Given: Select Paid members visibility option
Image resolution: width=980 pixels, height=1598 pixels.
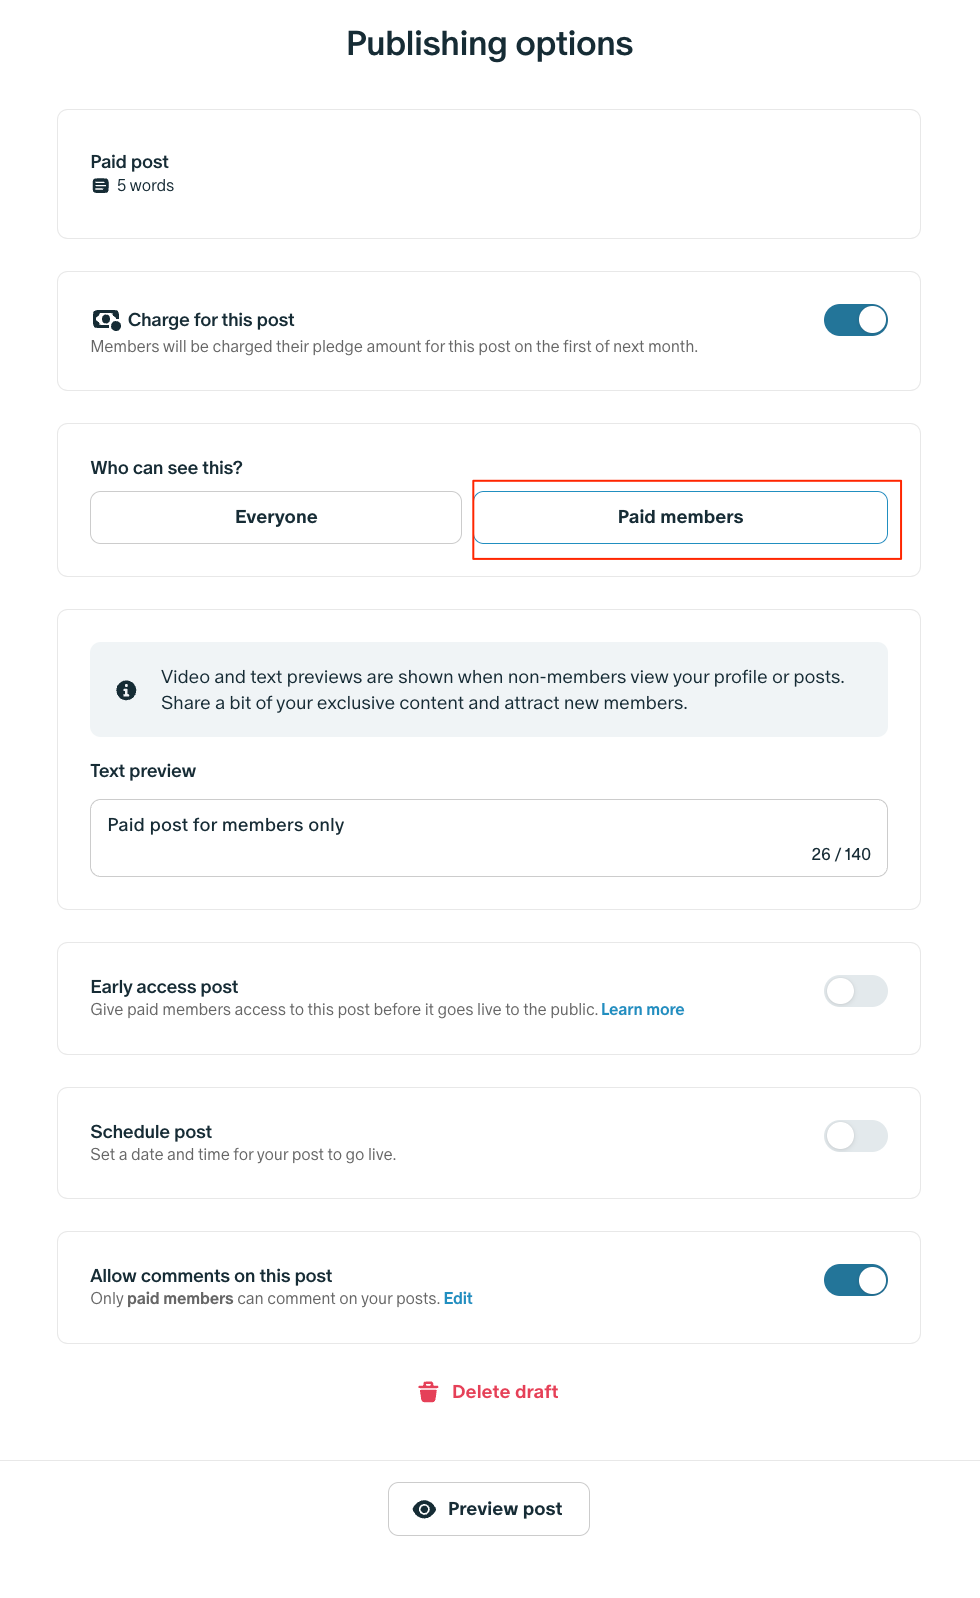Looking at the screenshot, I should click(680, 517).
